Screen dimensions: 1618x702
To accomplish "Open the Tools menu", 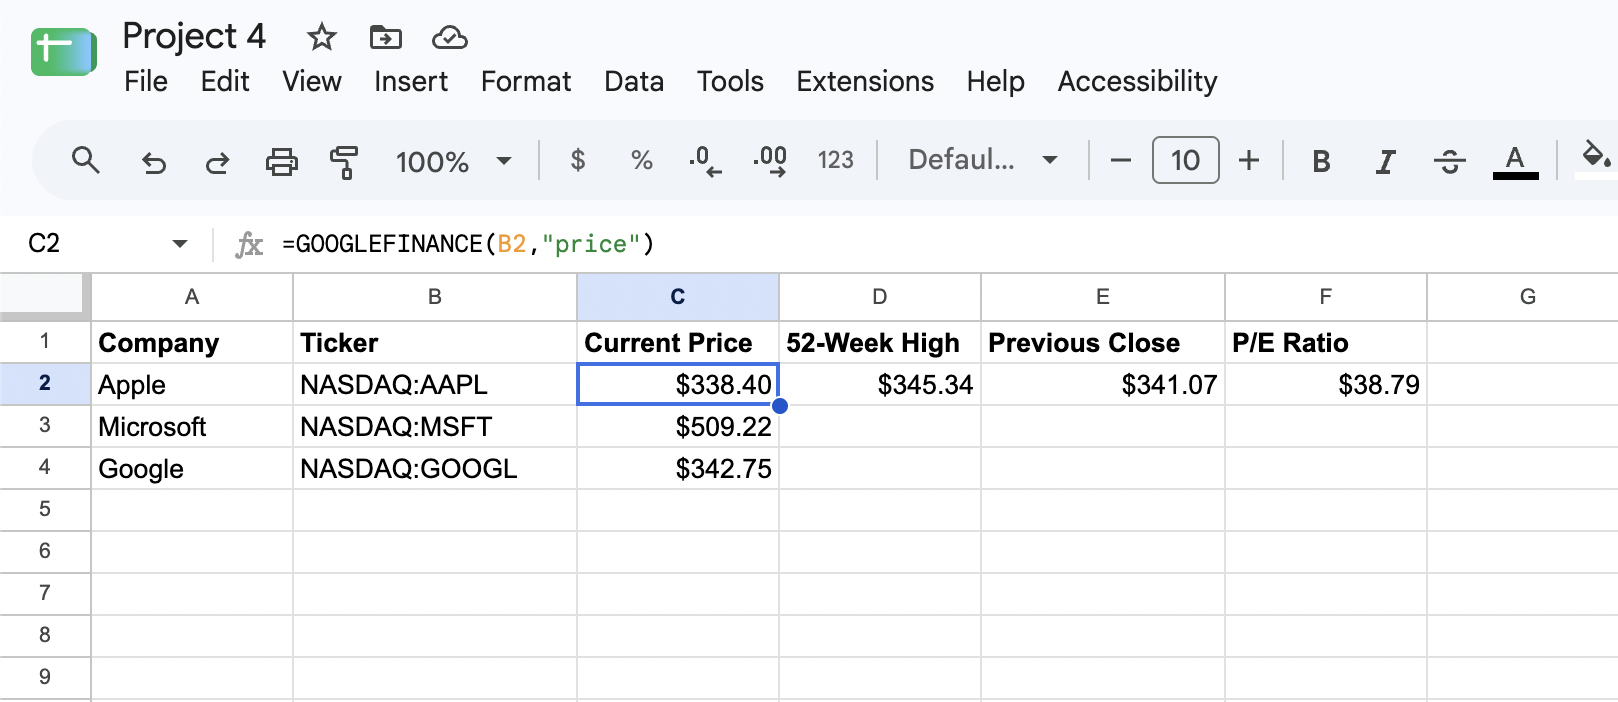I will (x=730, y=81).
